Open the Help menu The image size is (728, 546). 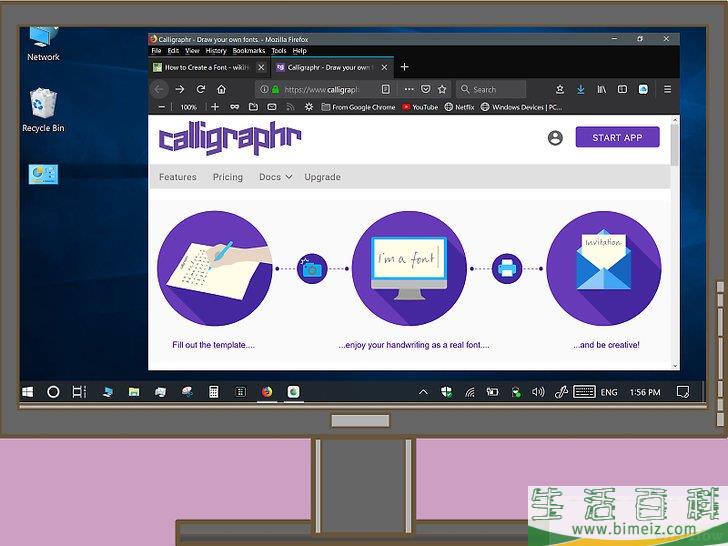[299, 51]
